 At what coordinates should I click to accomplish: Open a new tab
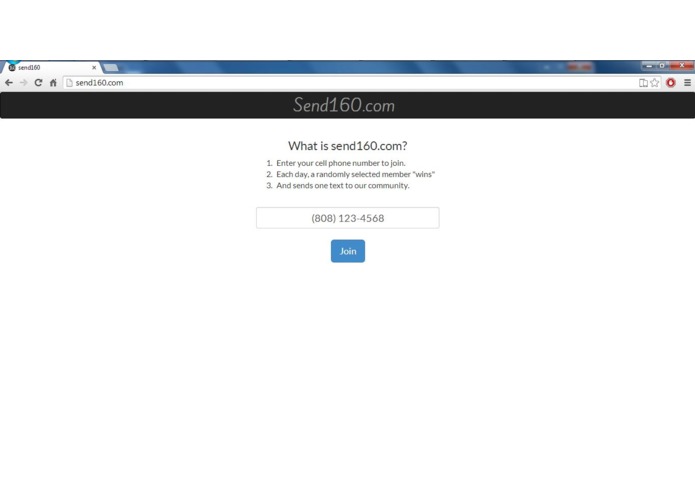111,68
